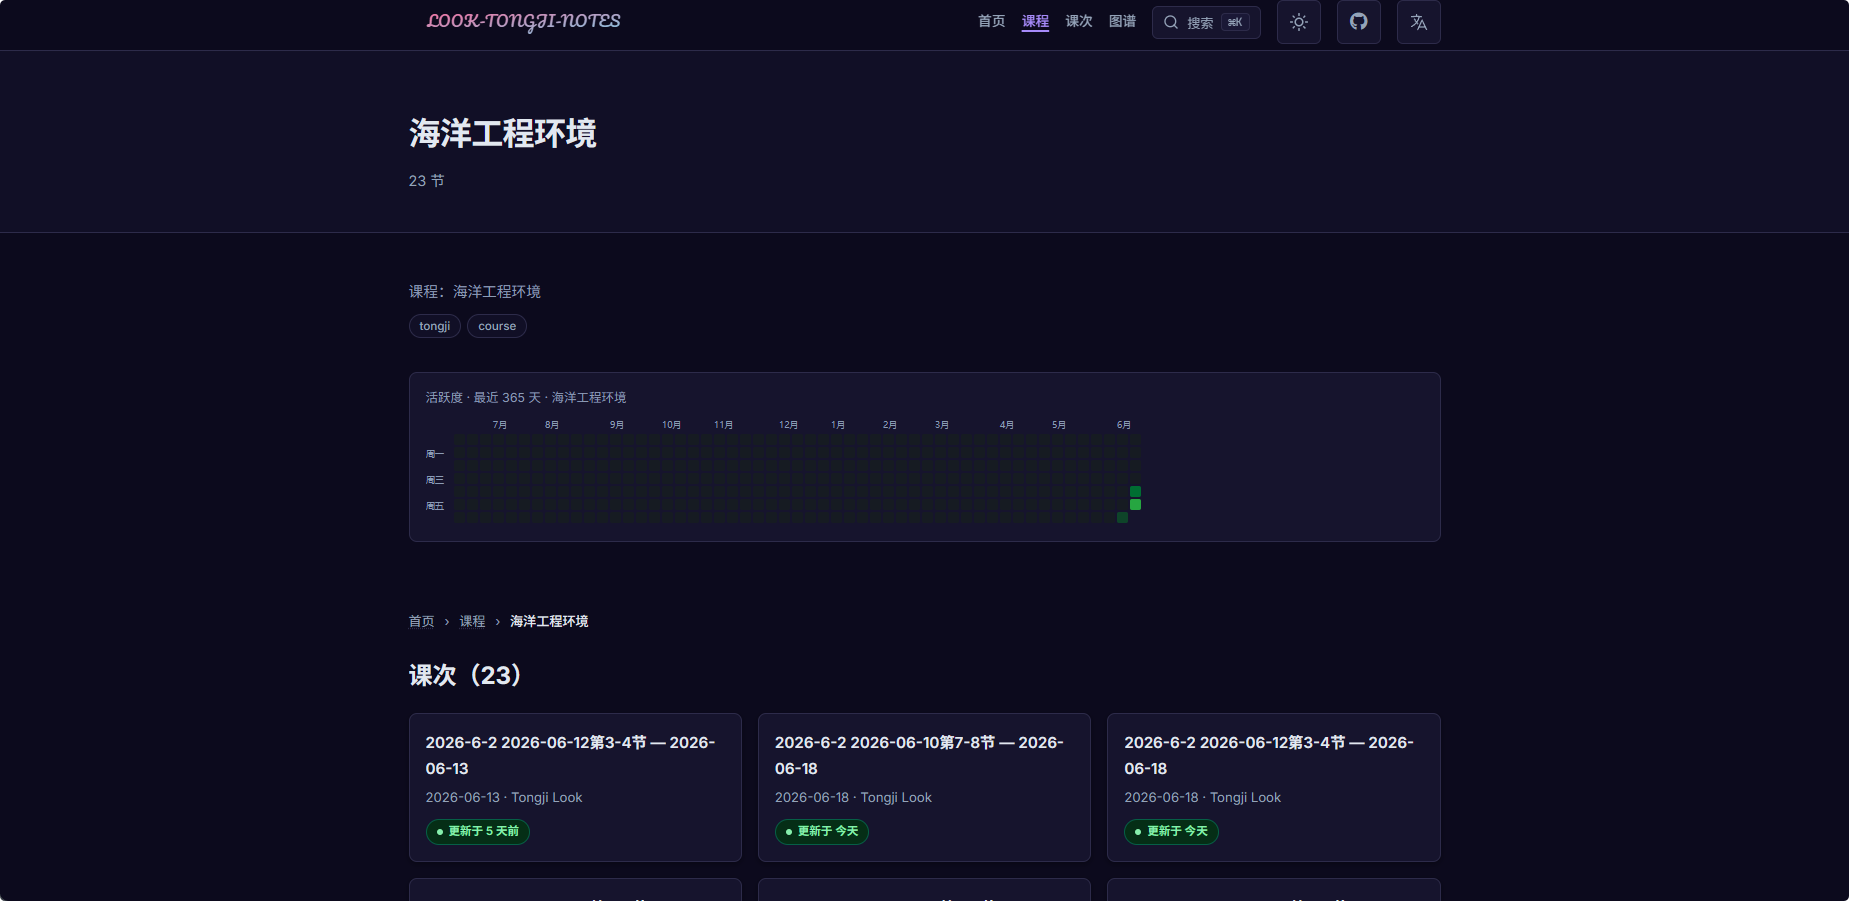The image size is (1849, 901).
Task: Click the course tag
Action: click(x=497, y=326)
